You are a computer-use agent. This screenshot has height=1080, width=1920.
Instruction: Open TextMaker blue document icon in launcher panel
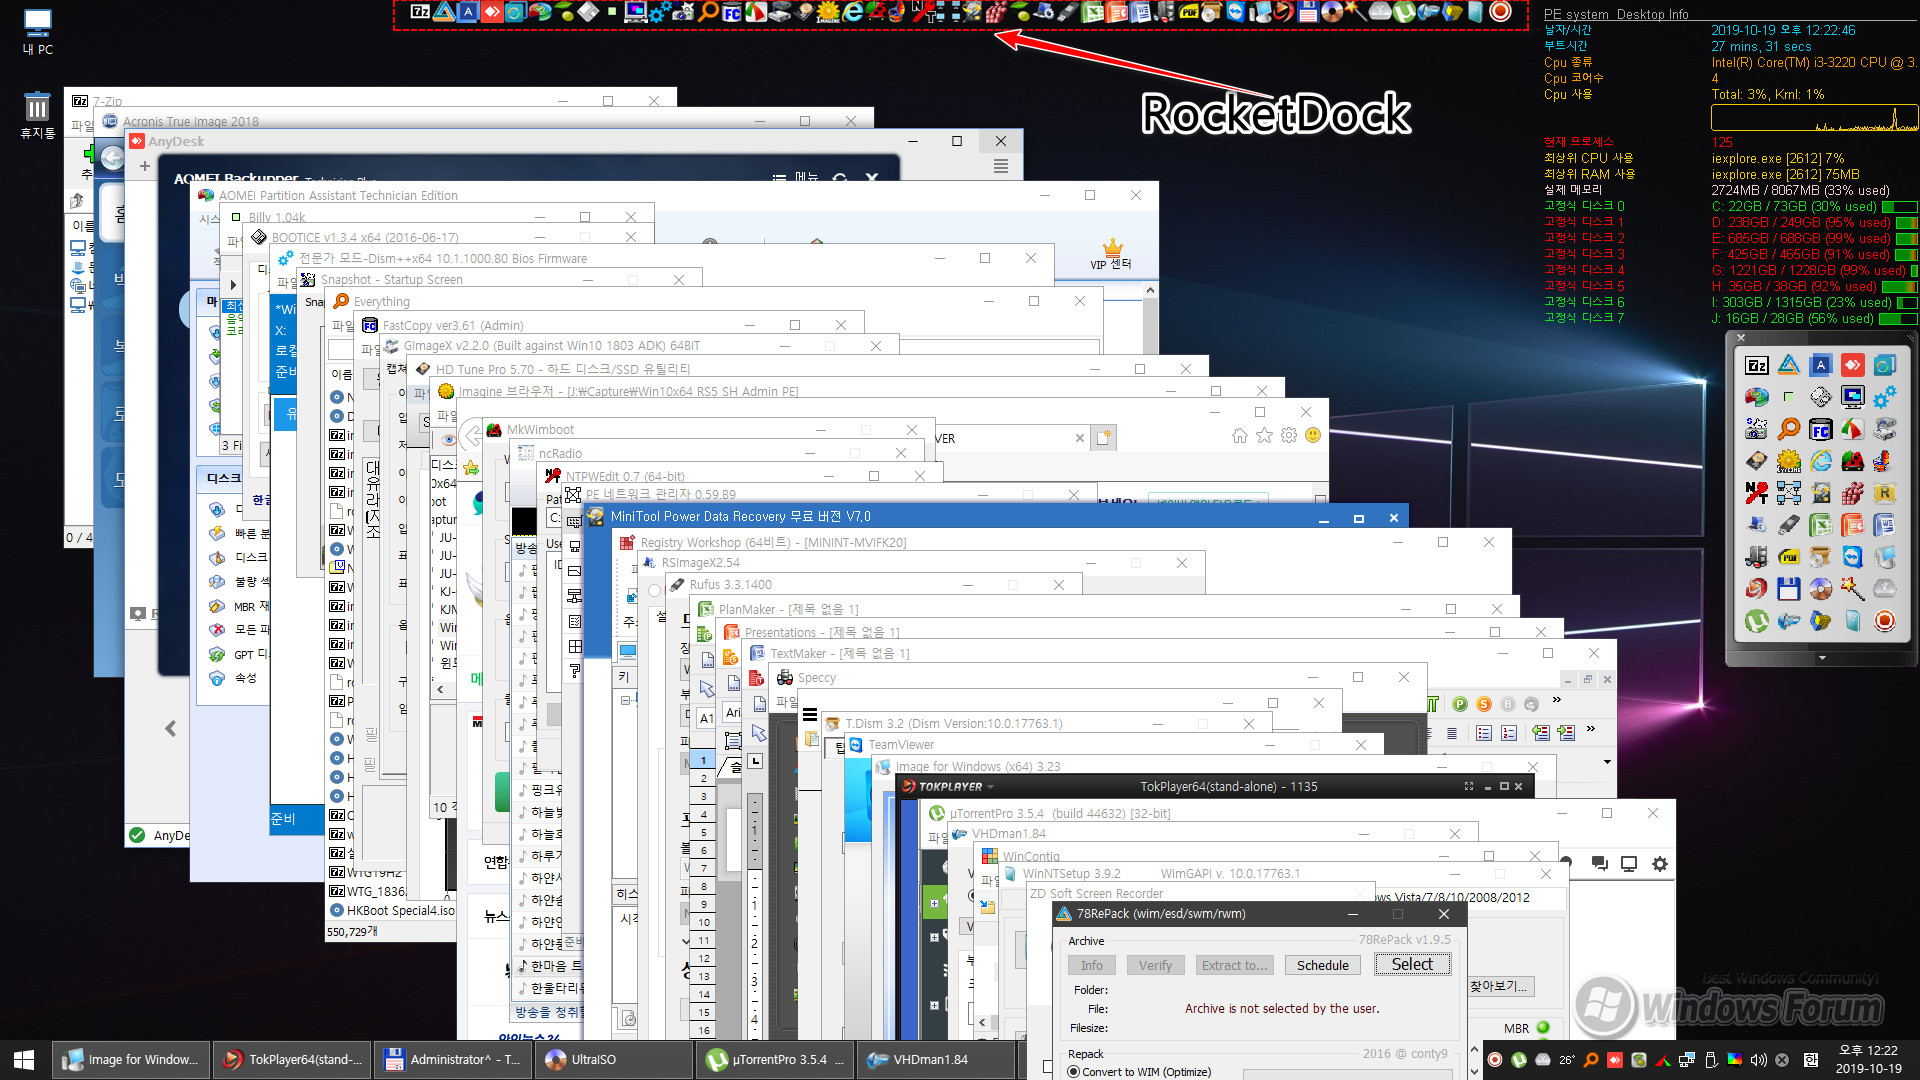point(1884,525)
